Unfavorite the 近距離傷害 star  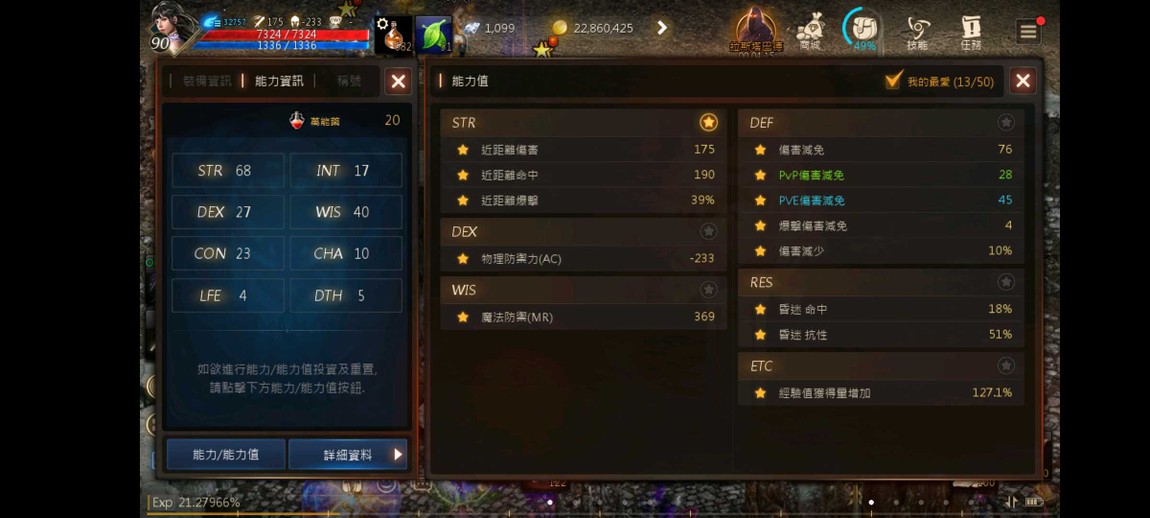click(x=463, y=150)
